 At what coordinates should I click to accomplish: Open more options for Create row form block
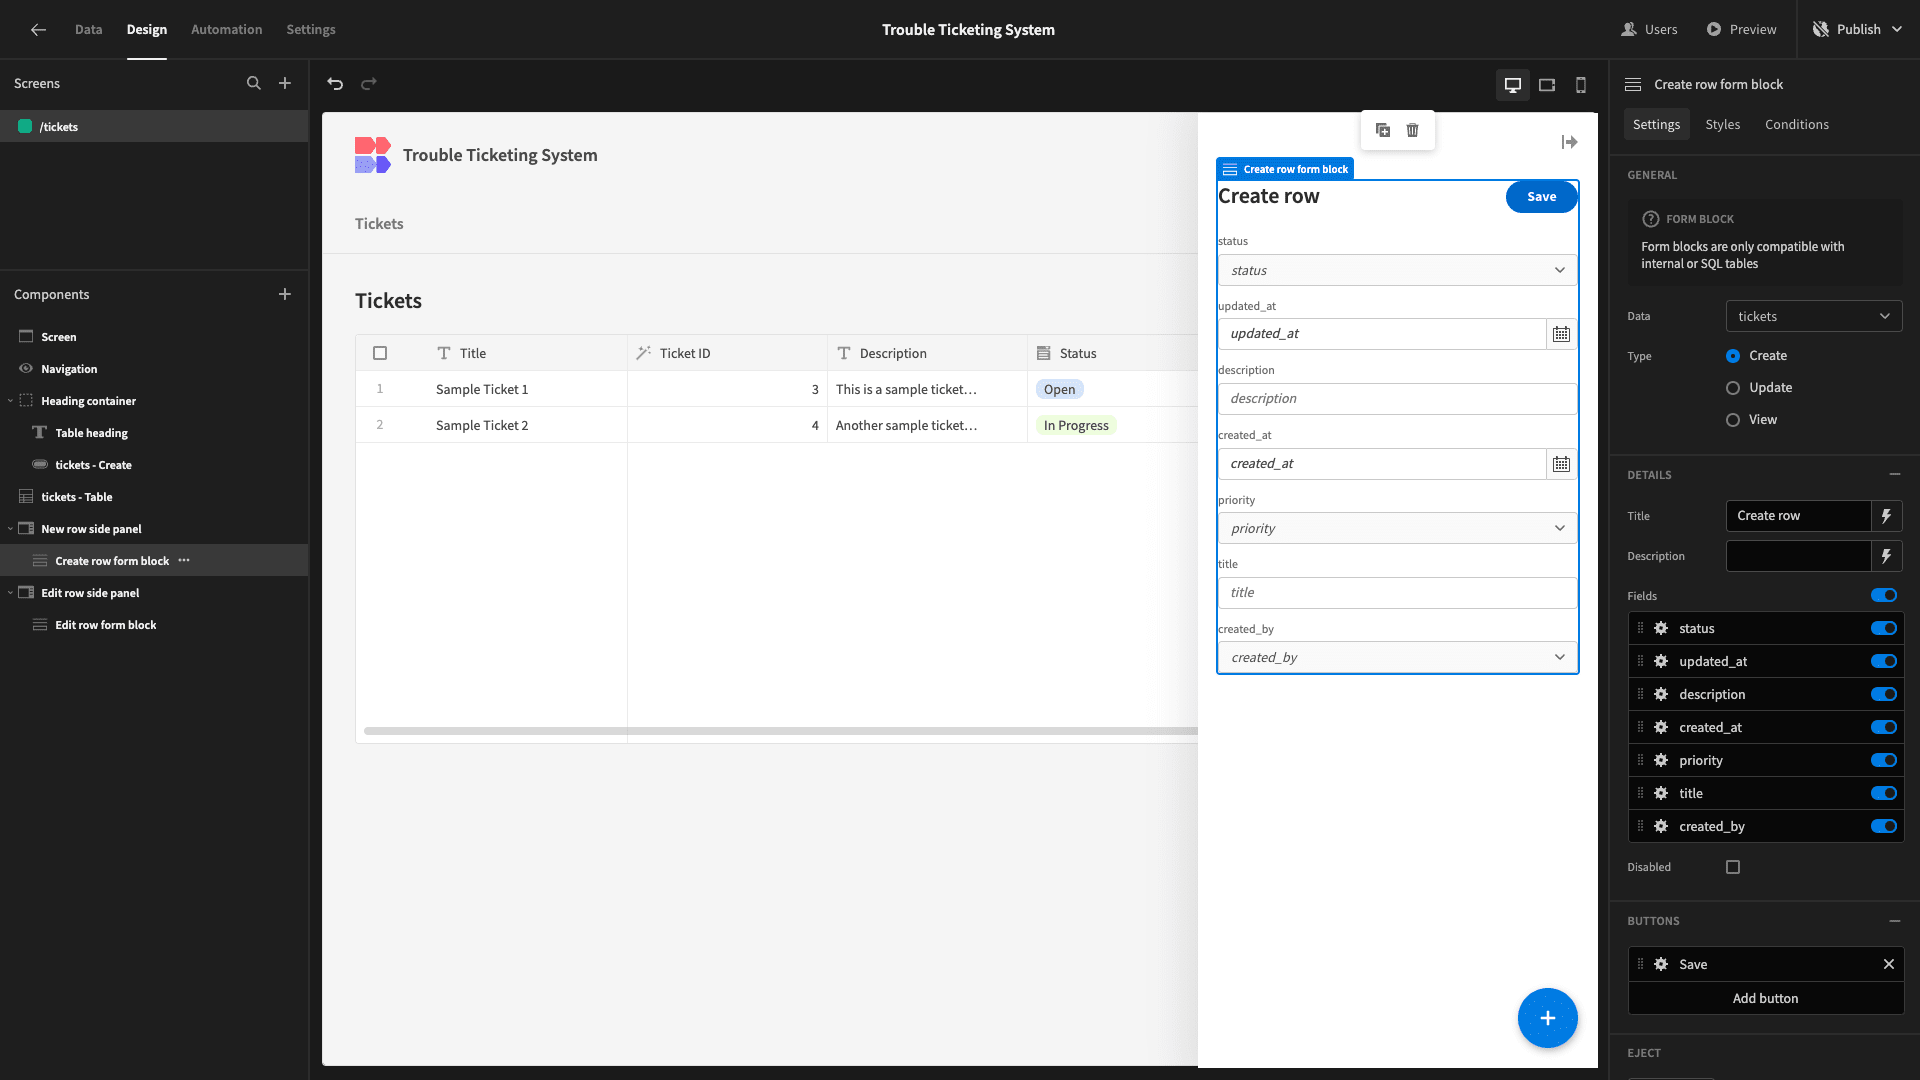coord(184,561)
